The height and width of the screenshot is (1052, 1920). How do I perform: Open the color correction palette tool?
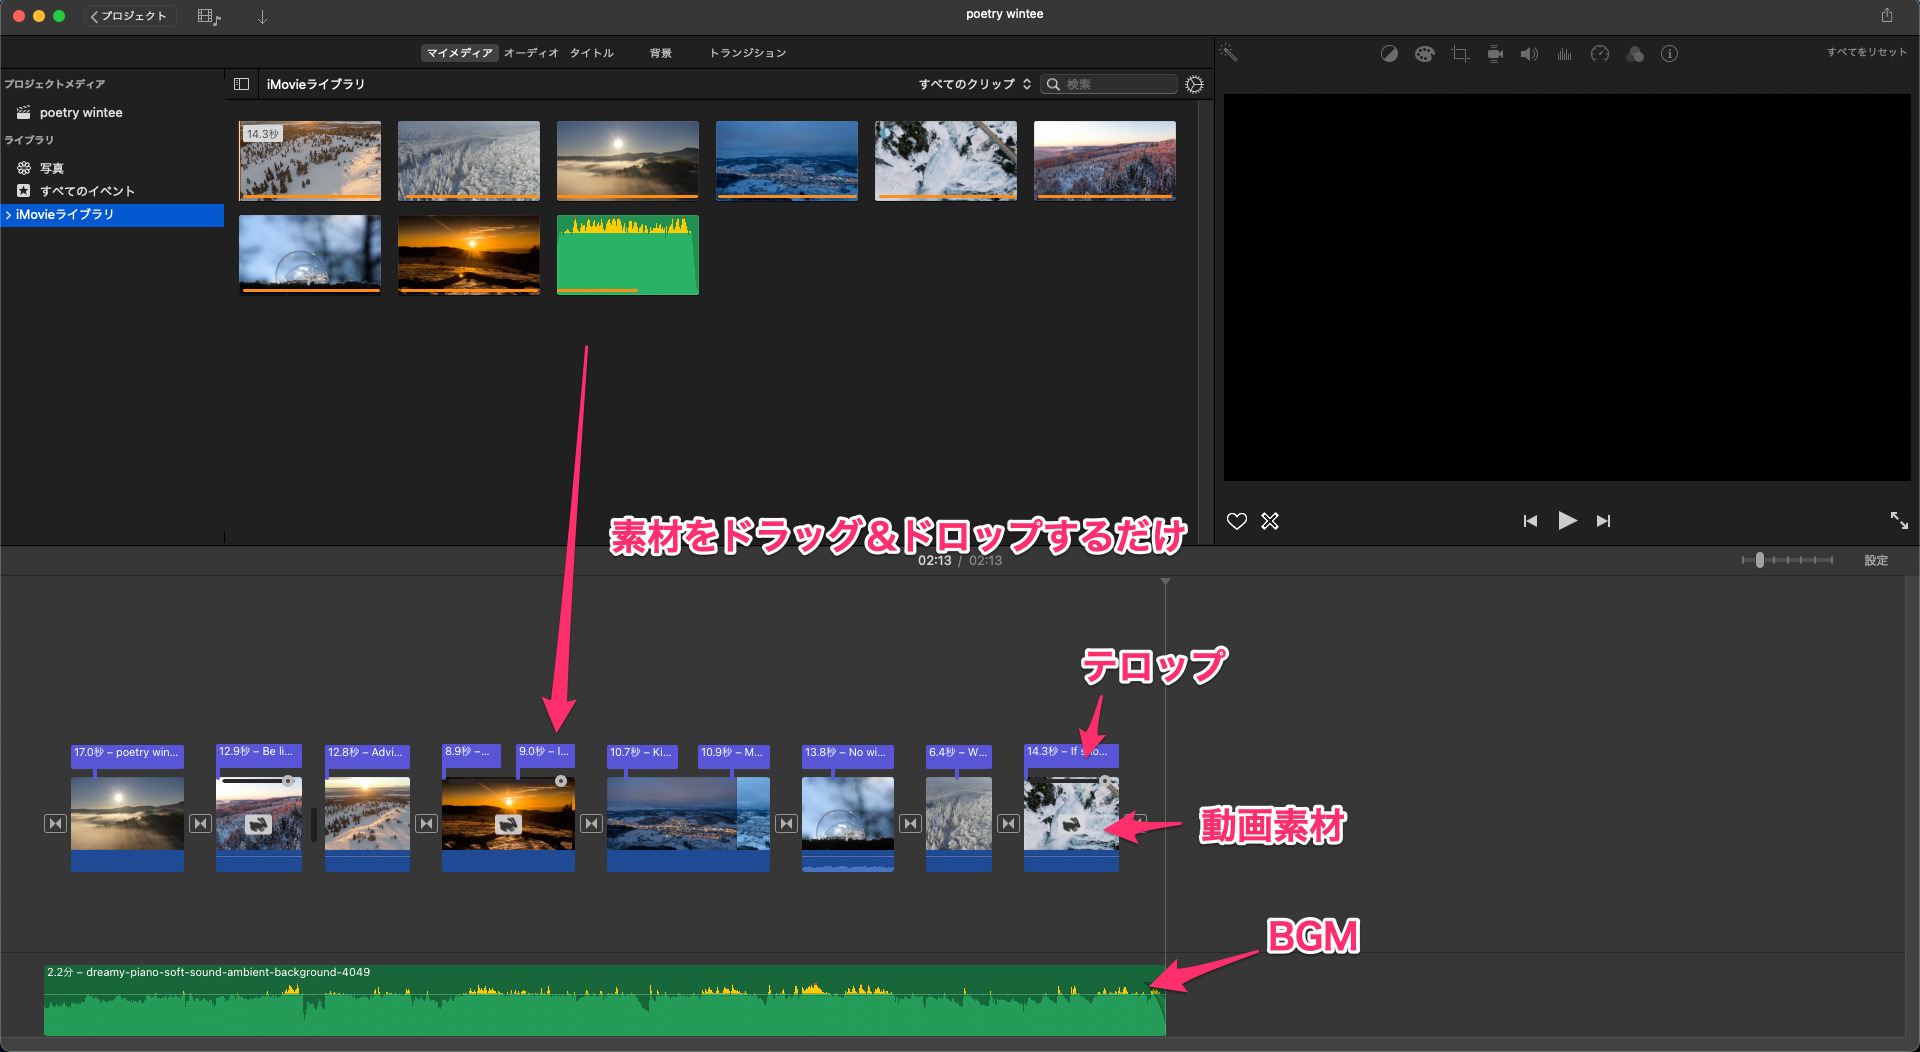[1424, 54]
